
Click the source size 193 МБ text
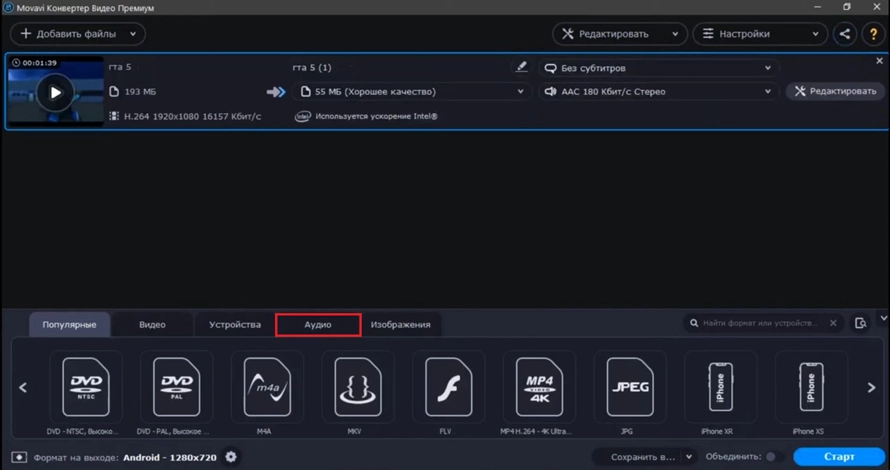click(140, 91)
